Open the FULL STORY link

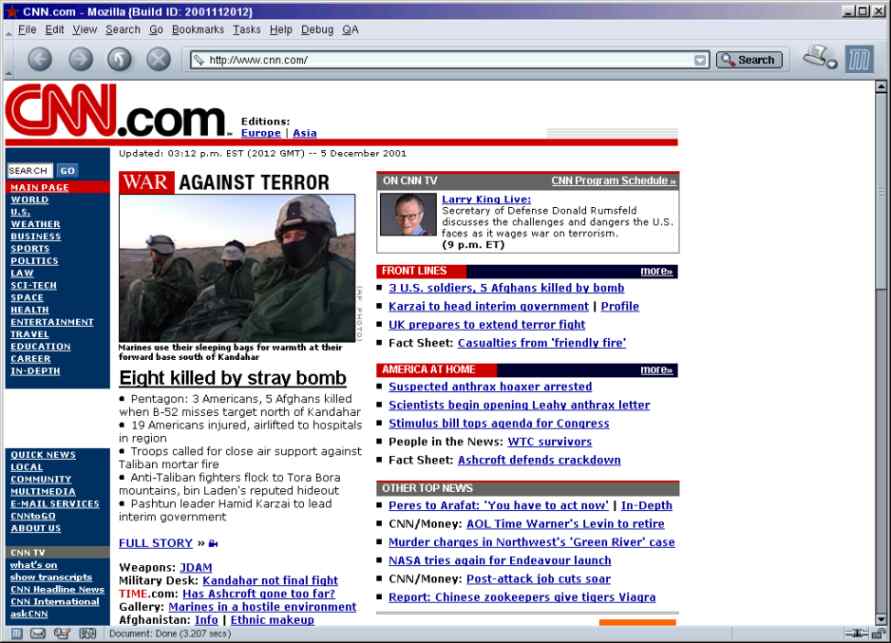coord(156,543)
